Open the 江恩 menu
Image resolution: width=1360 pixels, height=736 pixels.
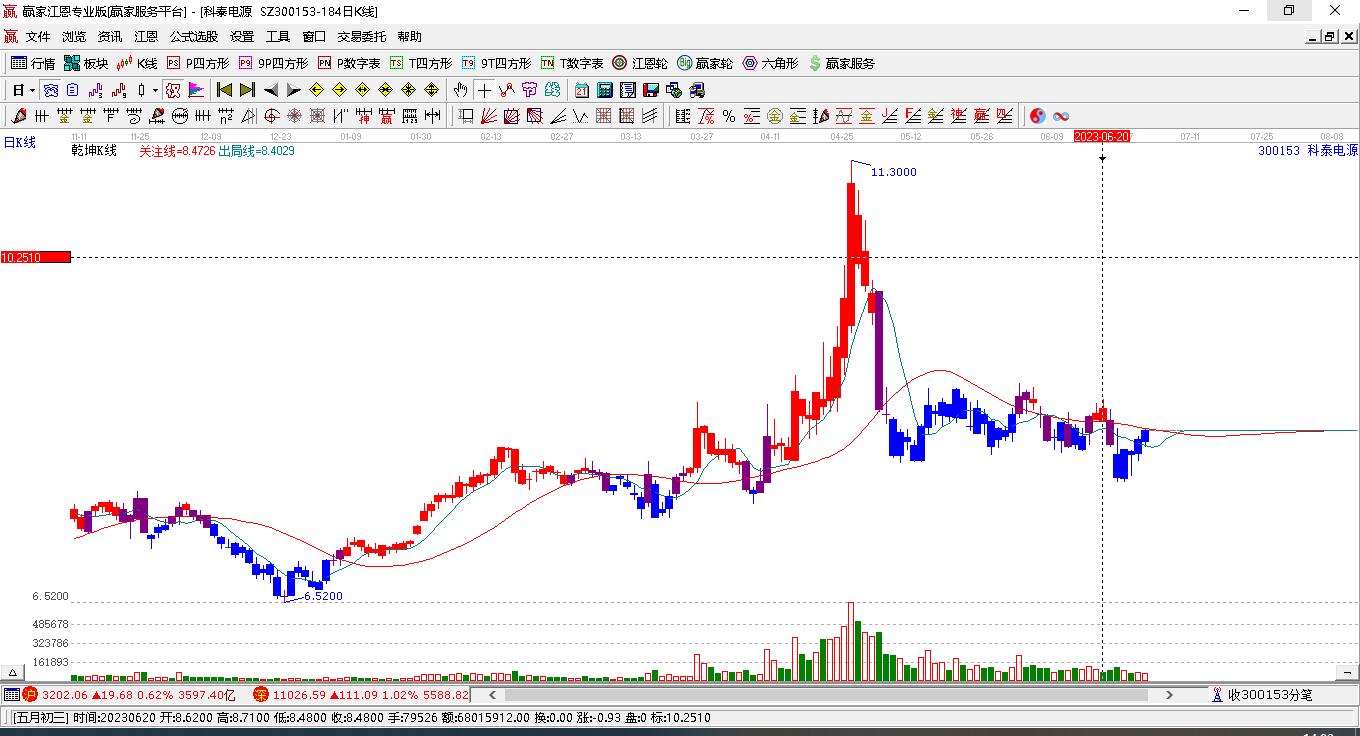146,37
